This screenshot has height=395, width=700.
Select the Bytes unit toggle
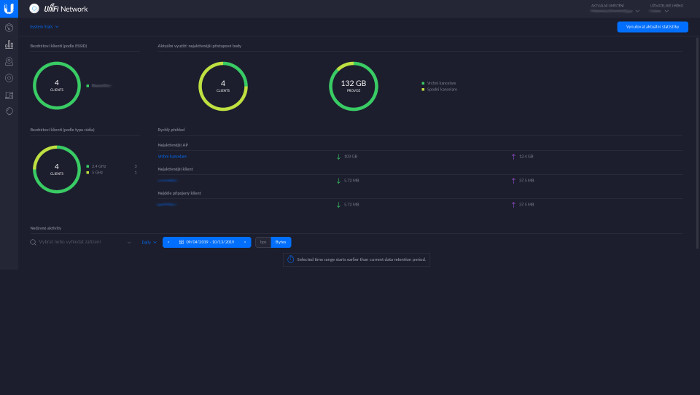[281, 242]
